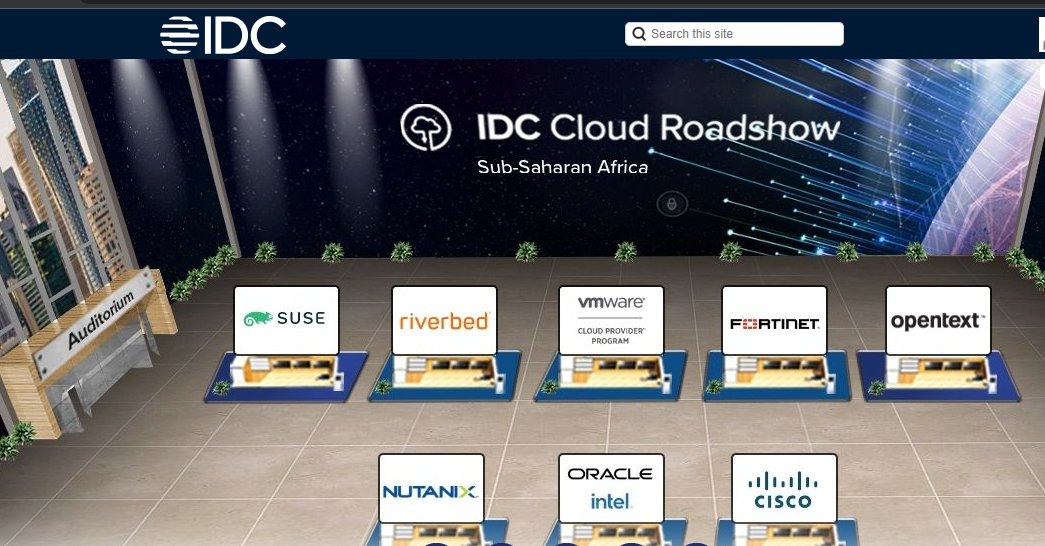Click the Sub-Saharan Africa subtitle
The width and height of the screenshot is (1045, 546).
(x=562, y=167)
